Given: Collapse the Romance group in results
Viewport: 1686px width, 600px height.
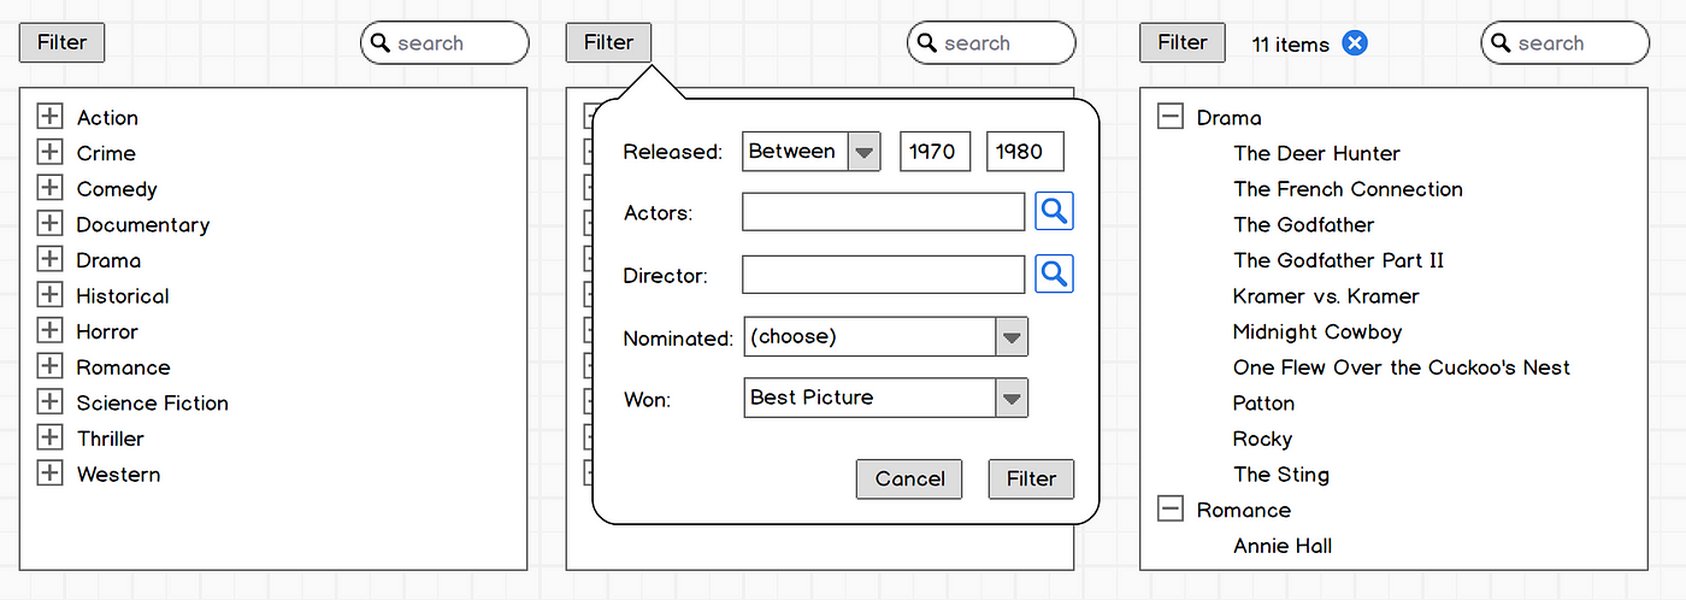Looking at the screenshot, I should [1170, 509].
